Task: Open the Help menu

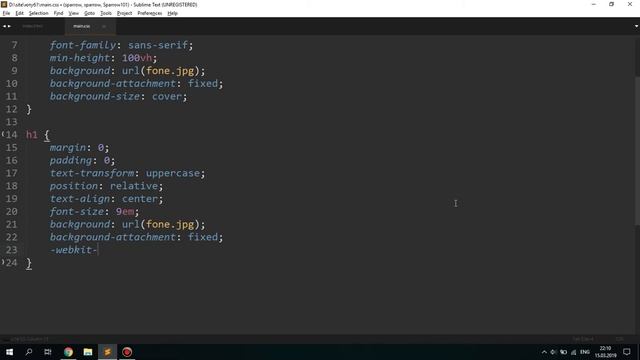Action: click(173, 13)
